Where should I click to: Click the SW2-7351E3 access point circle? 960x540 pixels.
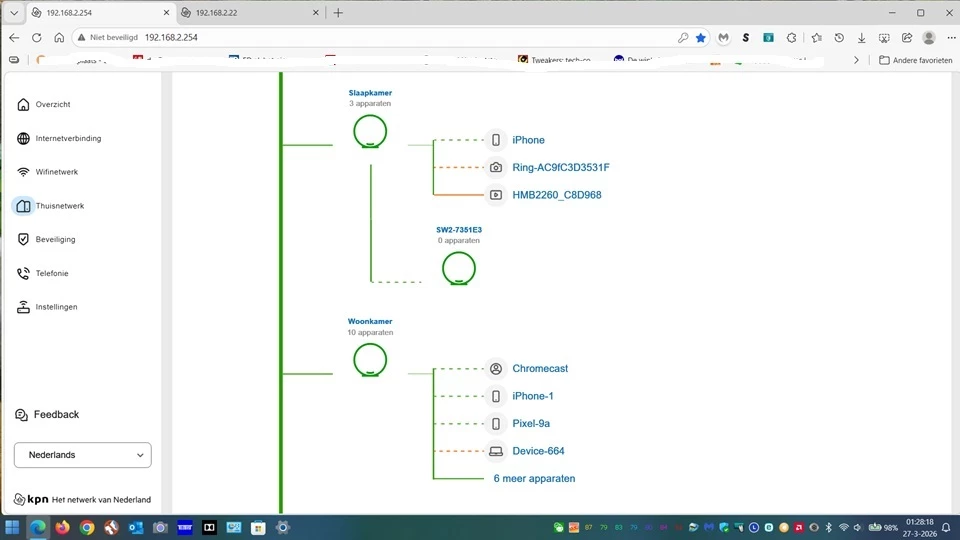pos(459,269)
